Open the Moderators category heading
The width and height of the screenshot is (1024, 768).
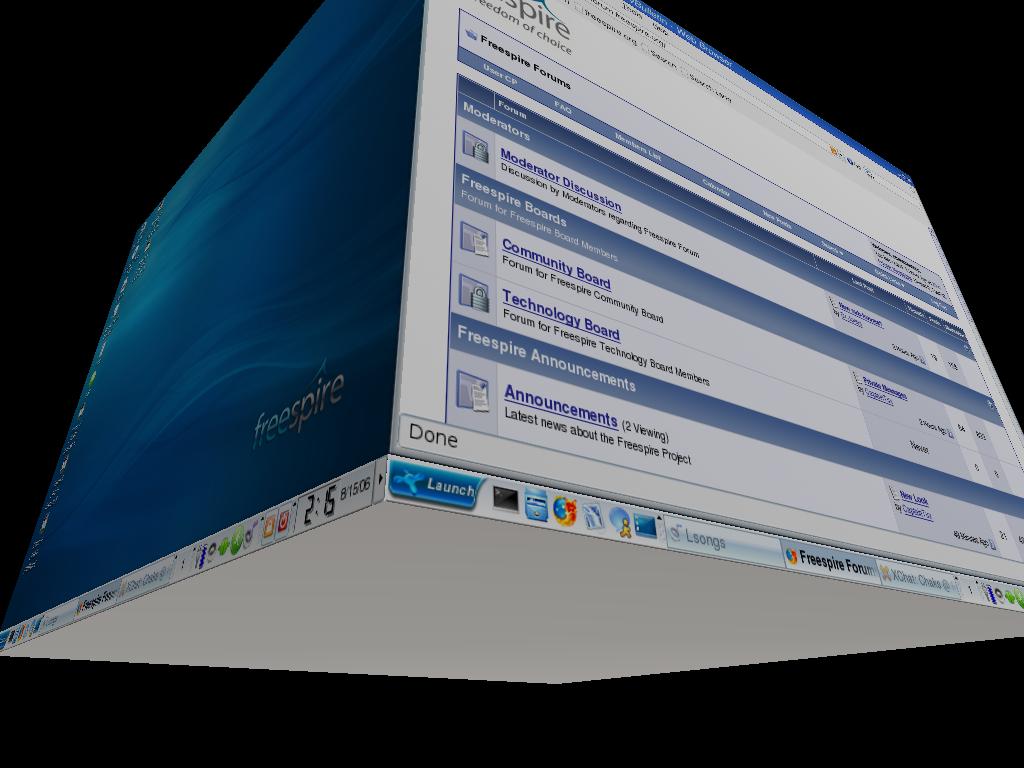(x=496, y=121)
